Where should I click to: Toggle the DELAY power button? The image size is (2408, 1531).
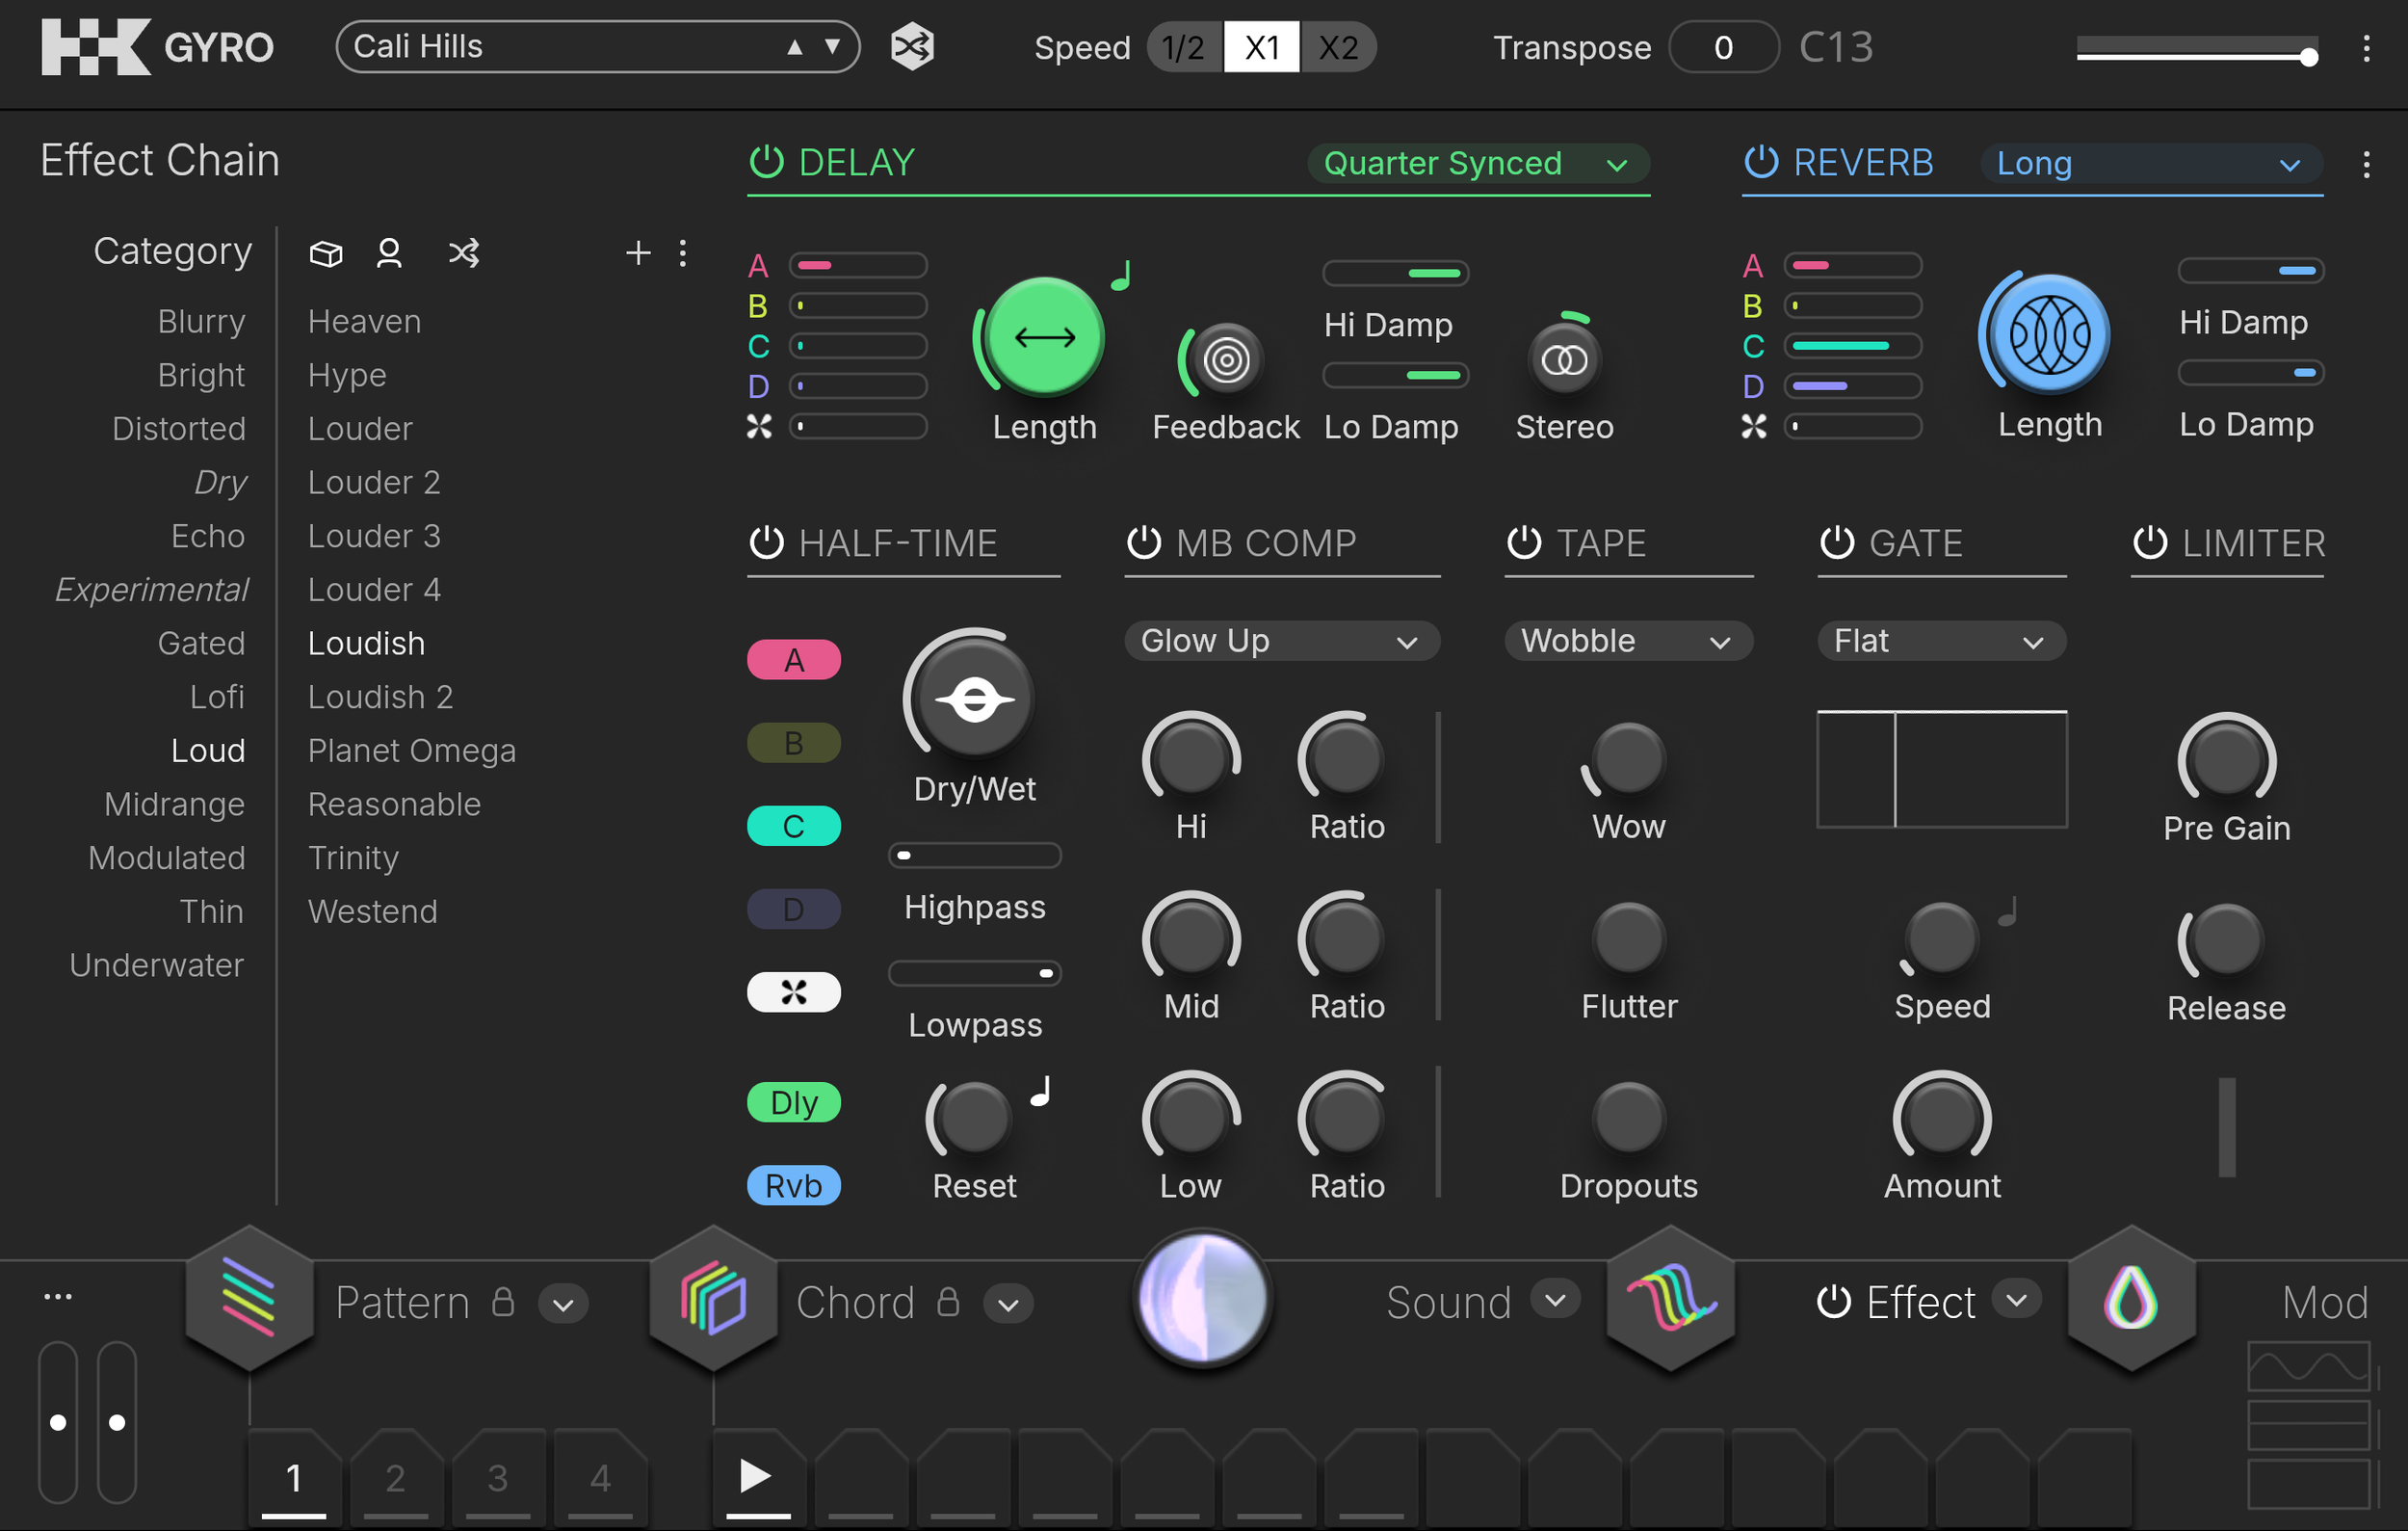pos(766,162)
